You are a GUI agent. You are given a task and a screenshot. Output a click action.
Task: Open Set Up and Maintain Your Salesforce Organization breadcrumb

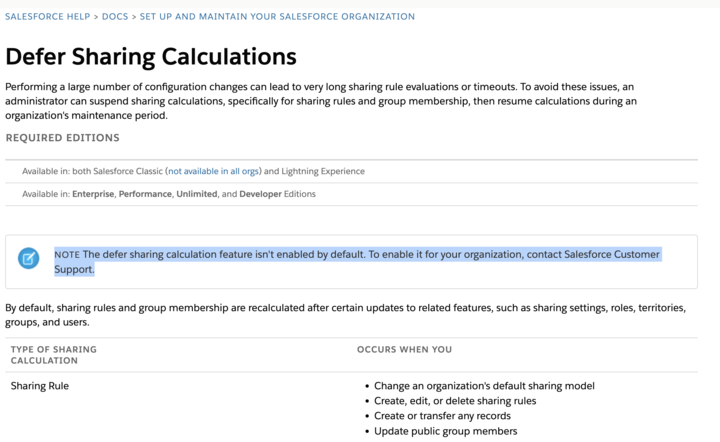point(277,17)
